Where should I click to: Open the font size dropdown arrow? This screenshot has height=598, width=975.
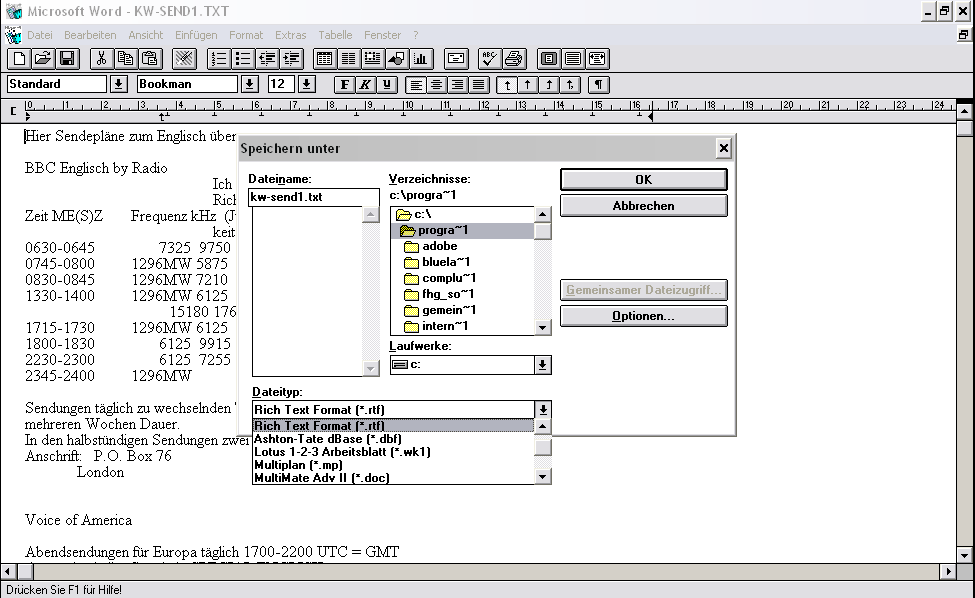(307, 85)
